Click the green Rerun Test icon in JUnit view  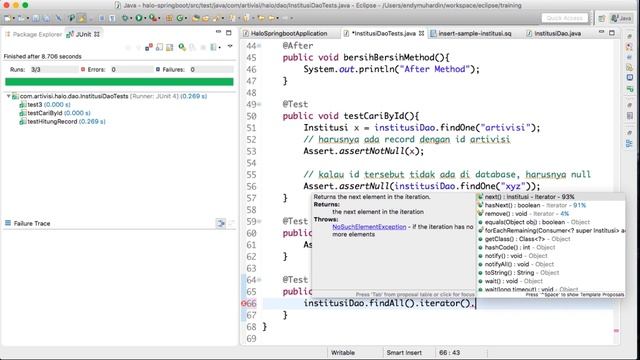pos(181,47)
